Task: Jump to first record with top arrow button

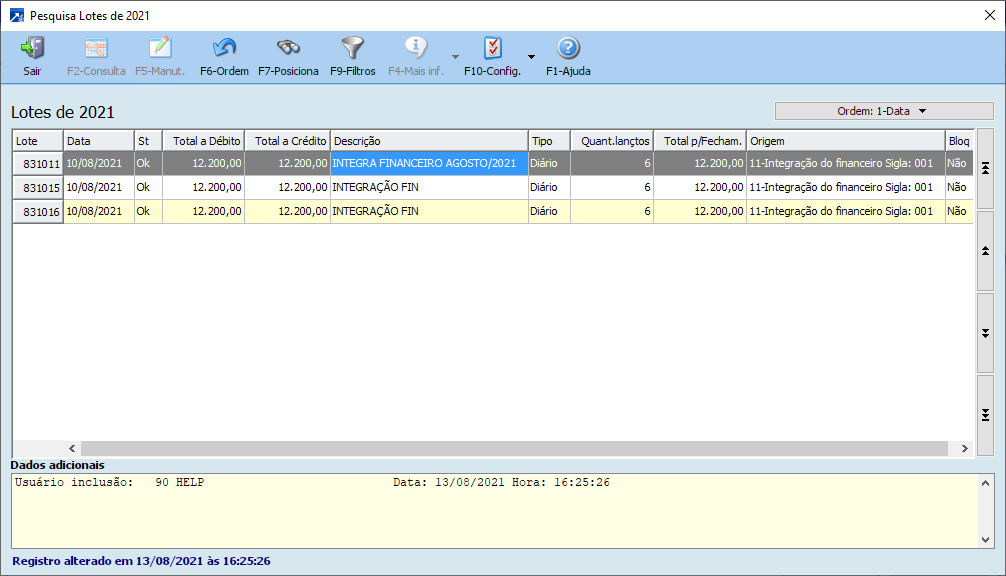Action: [x=985, y=168]
